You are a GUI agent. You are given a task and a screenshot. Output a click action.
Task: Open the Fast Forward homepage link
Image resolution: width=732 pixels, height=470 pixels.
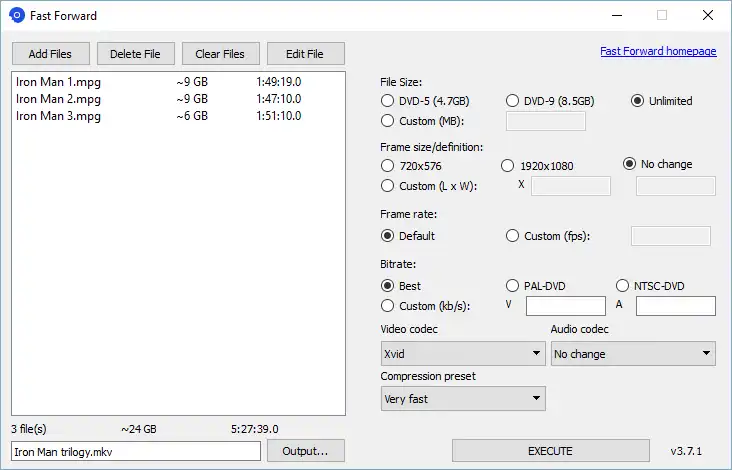coord(658,51)
